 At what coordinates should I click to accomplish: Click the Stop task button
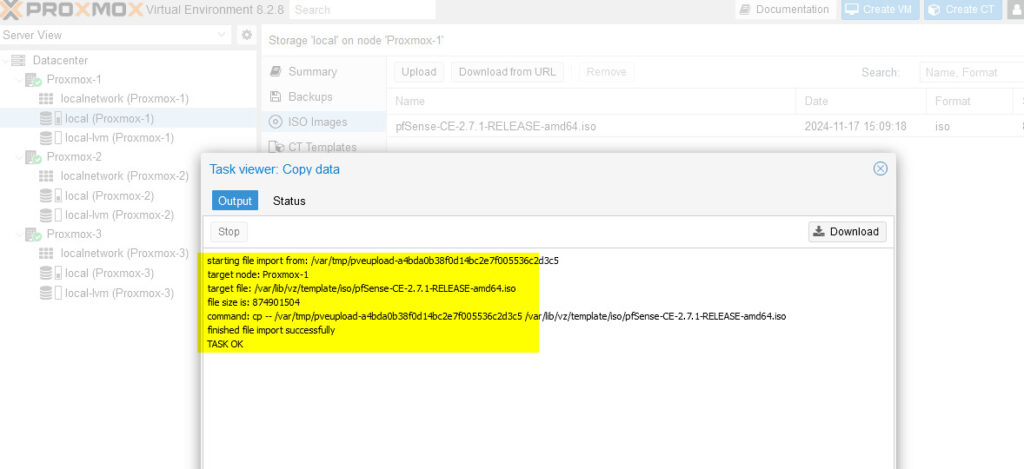tap(229, 231)
